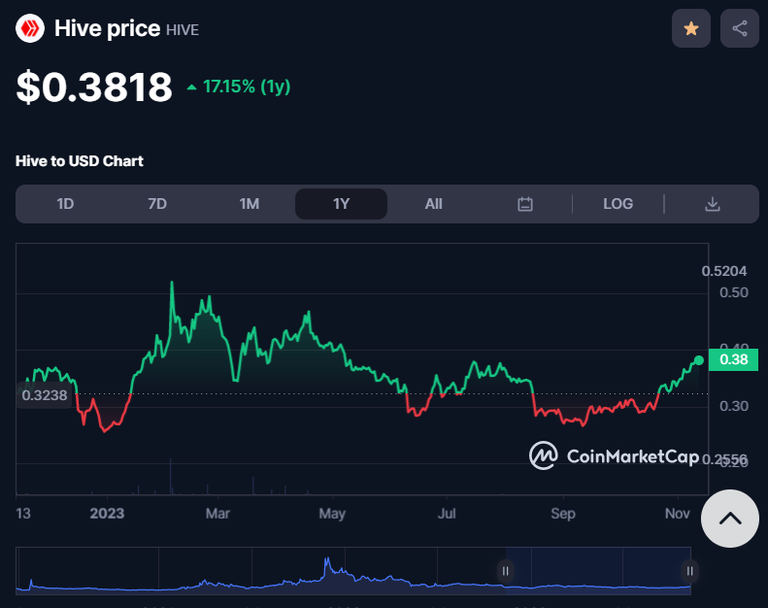768x608 pixels.
Task: Click the $0.3818 price value
Action: click(94, 87)
